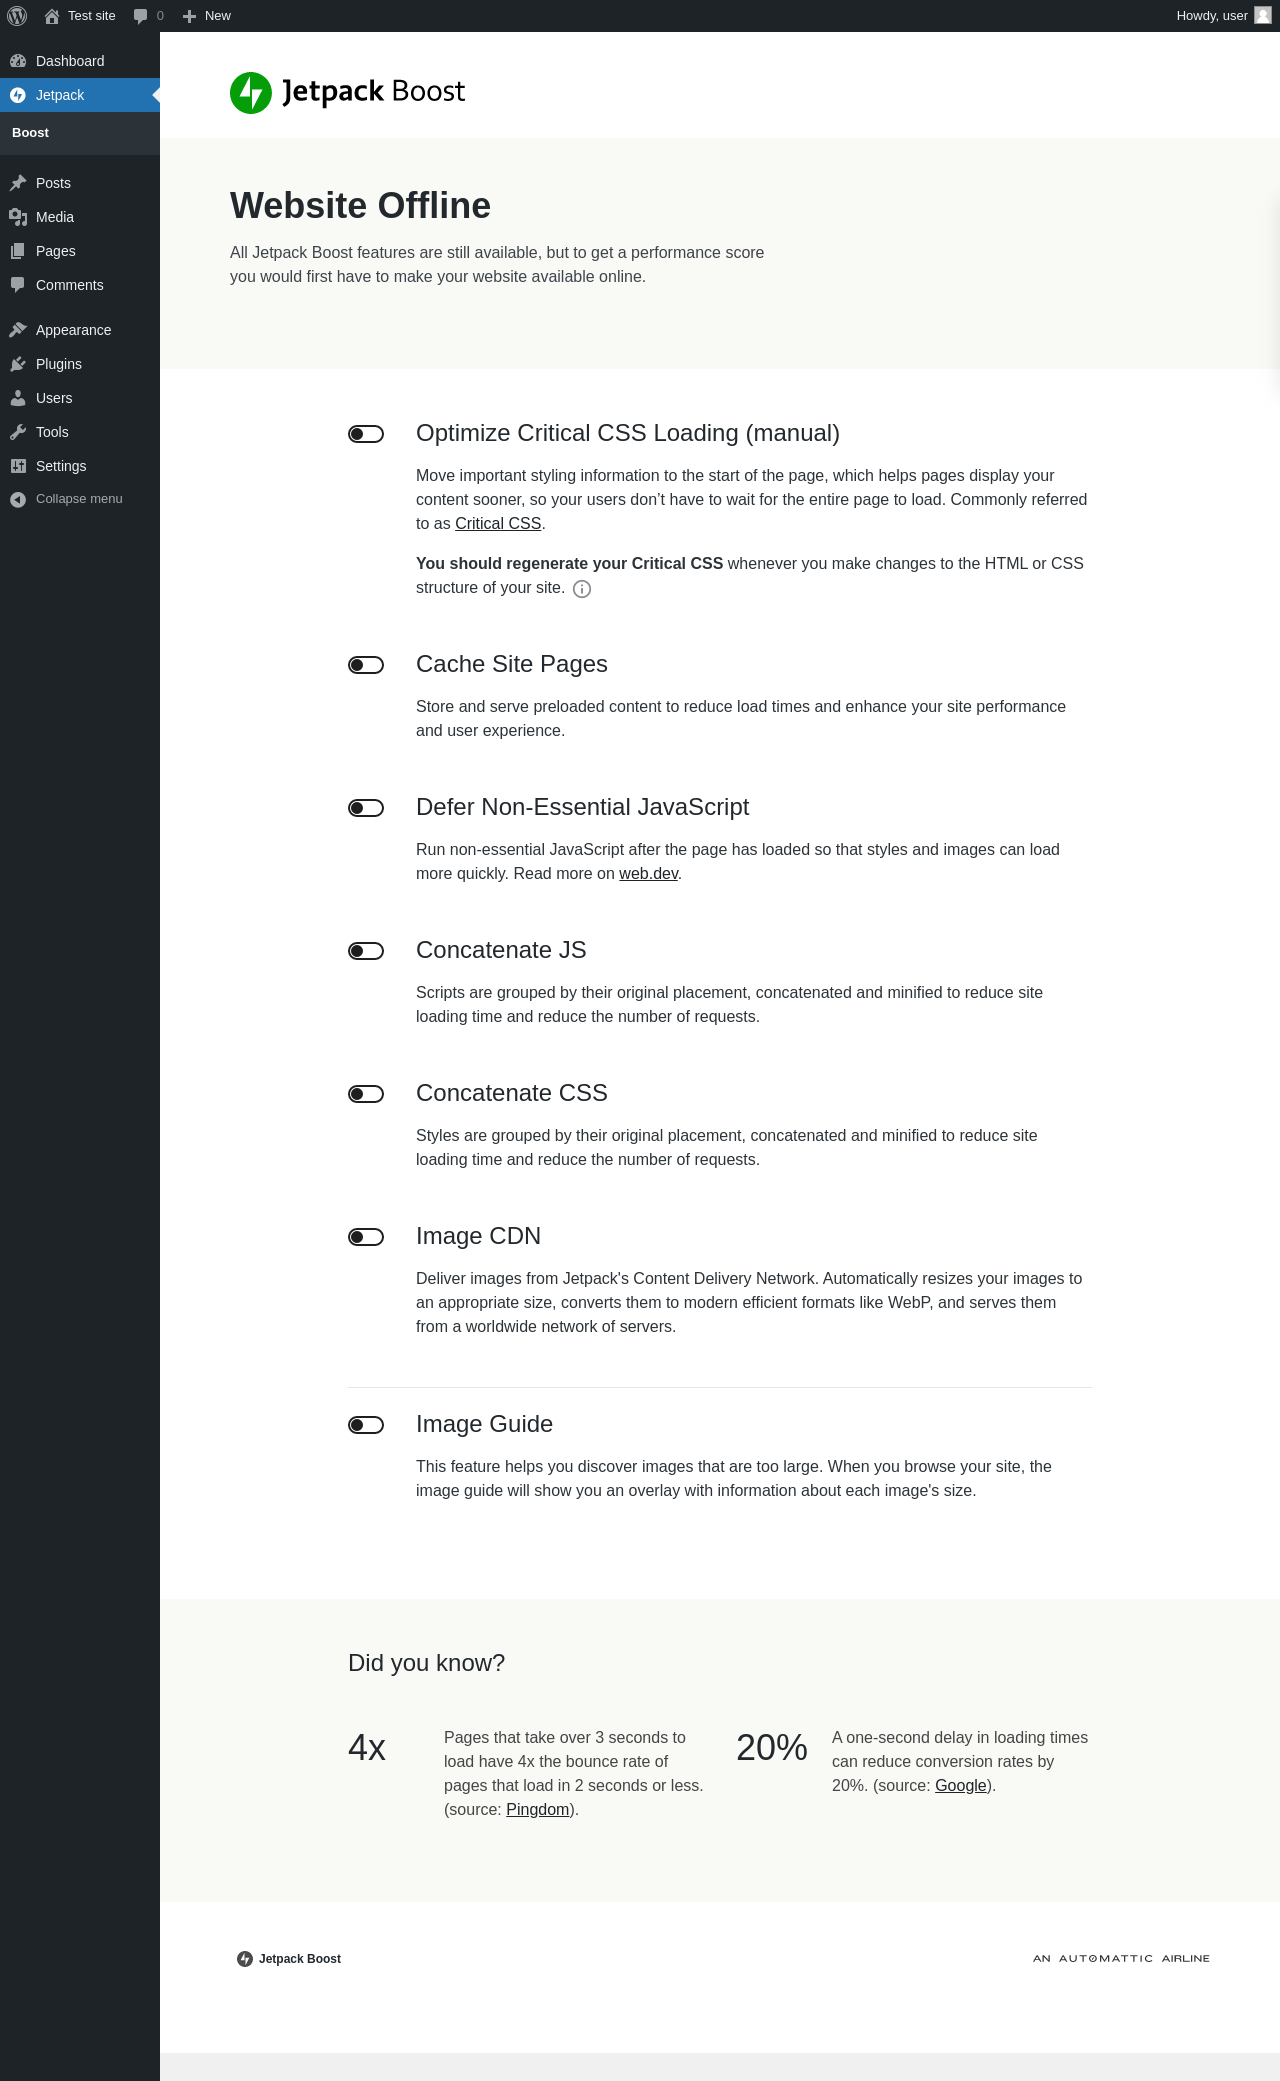Open the comments bubble icon in admin bar

point(141,16)
